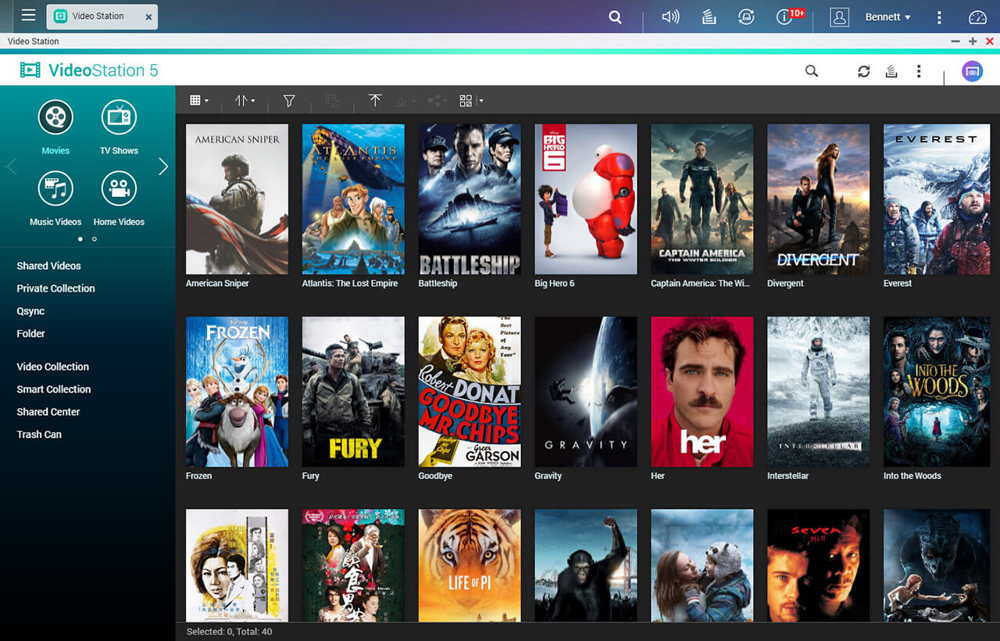The height and width of the screenshot is (641, 1000).
Task: Click the filter funnel icon in the toolbar
Action: (x=289, y=101)
